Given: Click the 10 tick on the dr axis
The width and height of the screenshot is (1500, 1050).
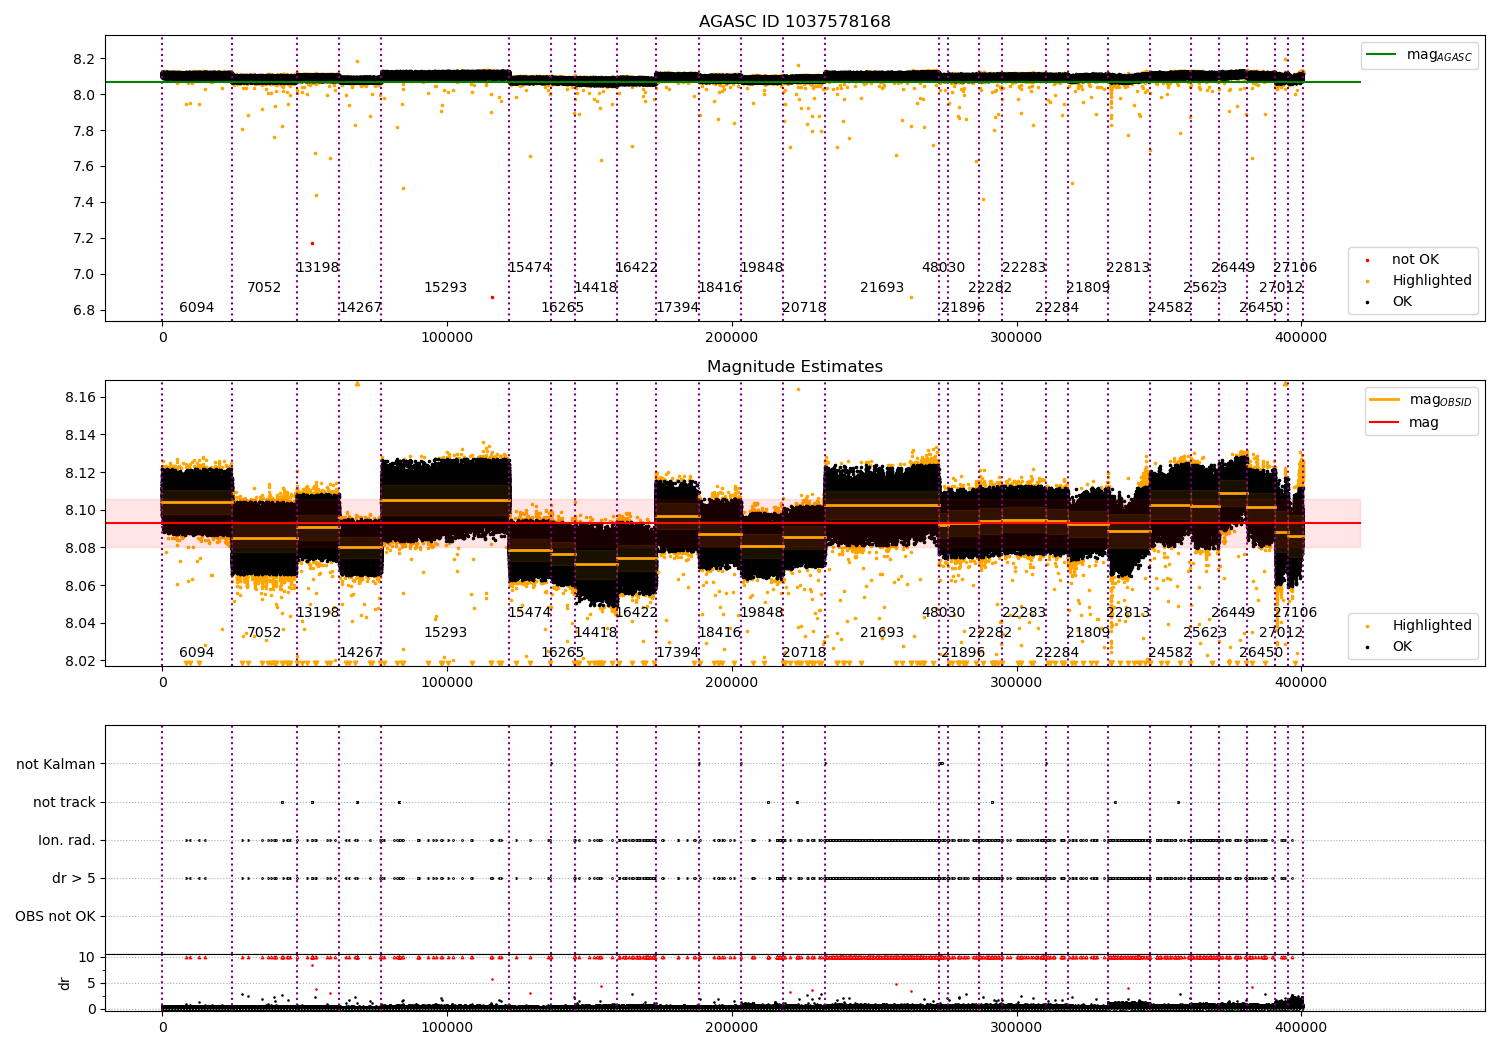Looking at the screenshot, I should (87, 957).
